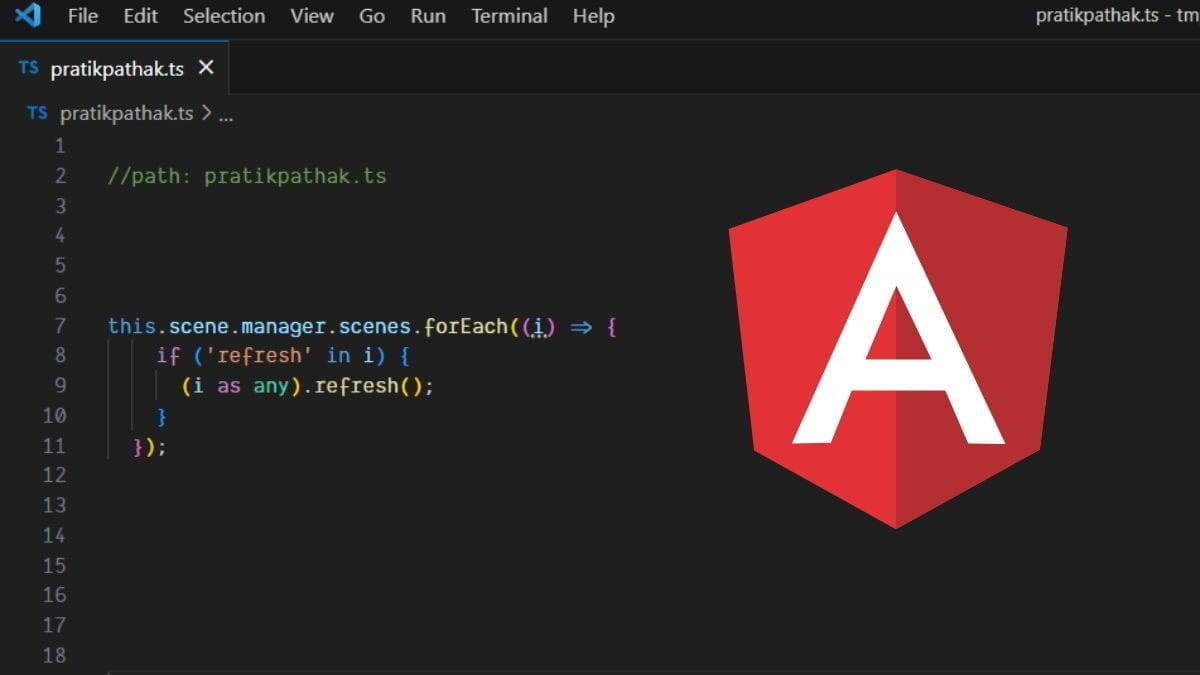Click the VS Code logo icon
Screen dimensions: 1200x675
click(x=28, y=16)
